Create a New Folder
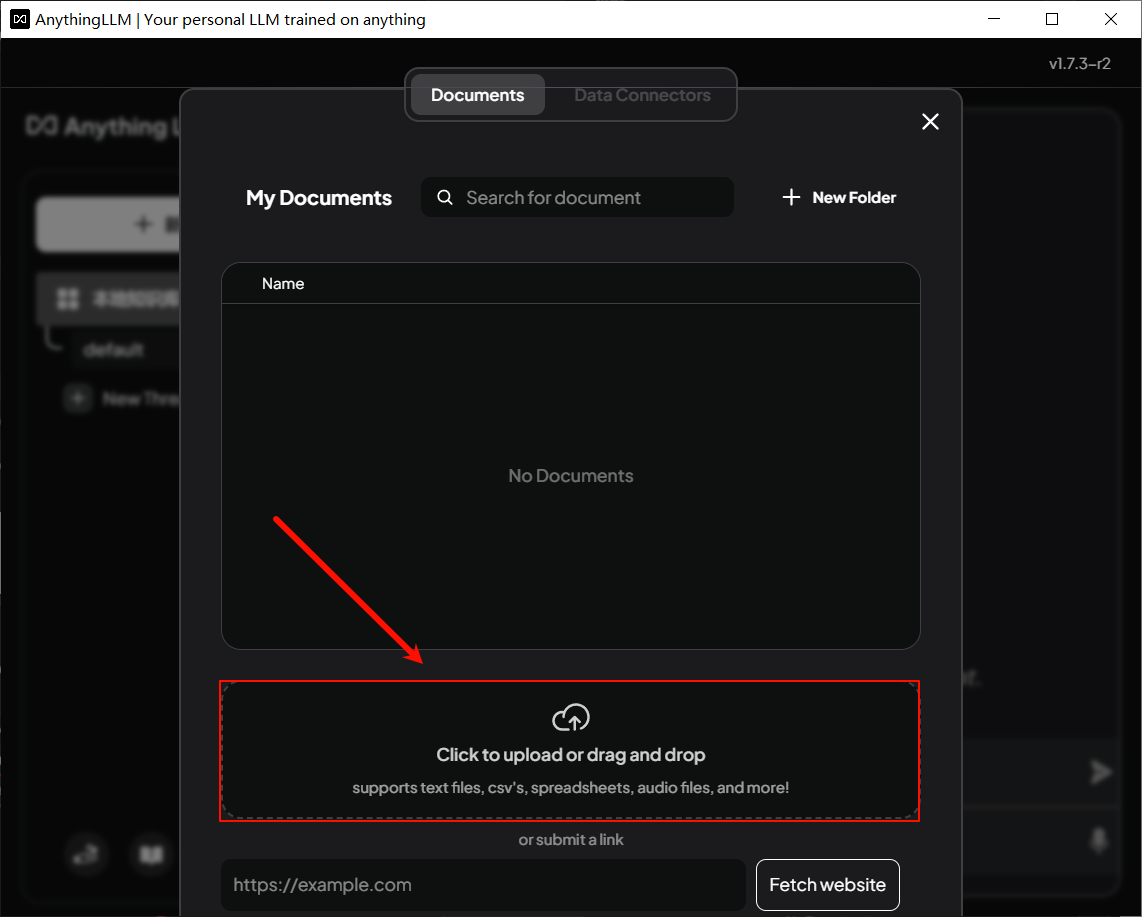This screenshot has width=1142, height=917. click(x=839, y=197)
